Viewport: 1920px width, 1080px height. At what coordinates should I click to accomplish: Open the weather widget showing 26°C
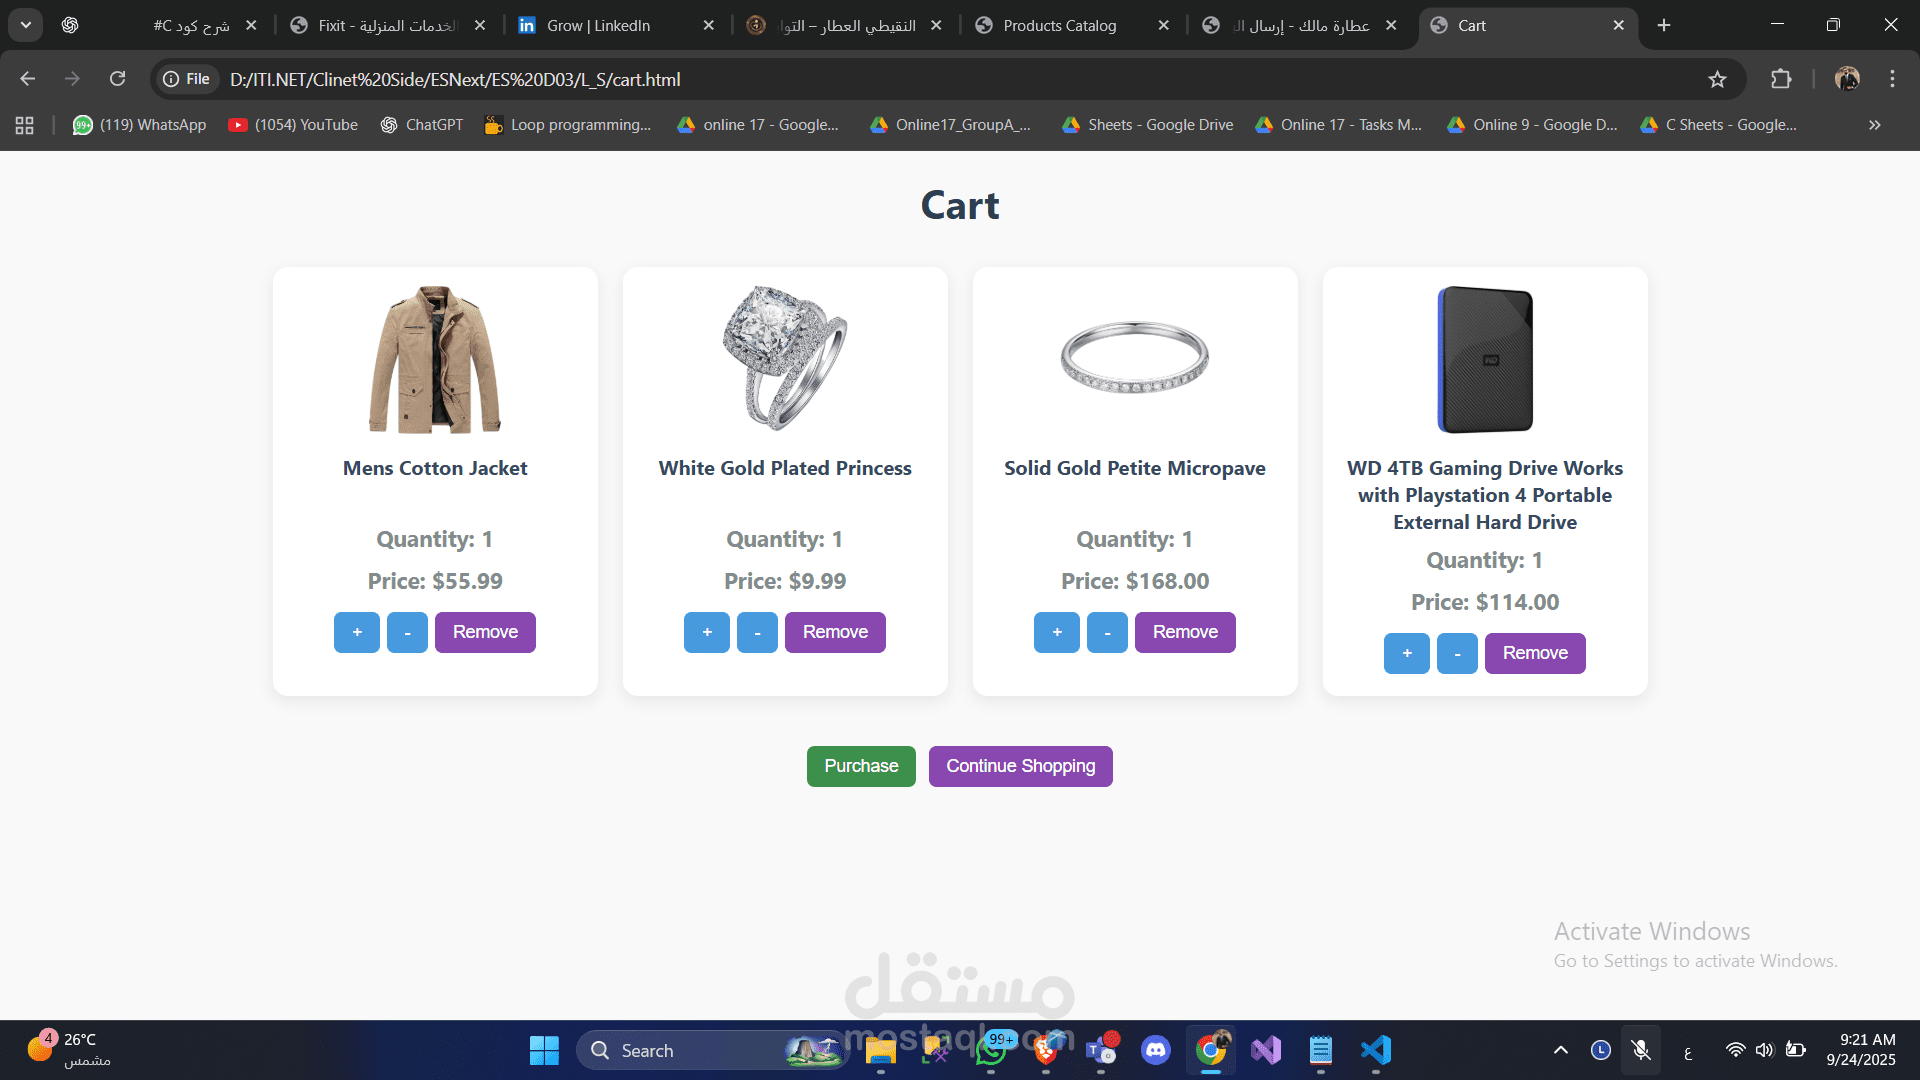pos(68,1050)
